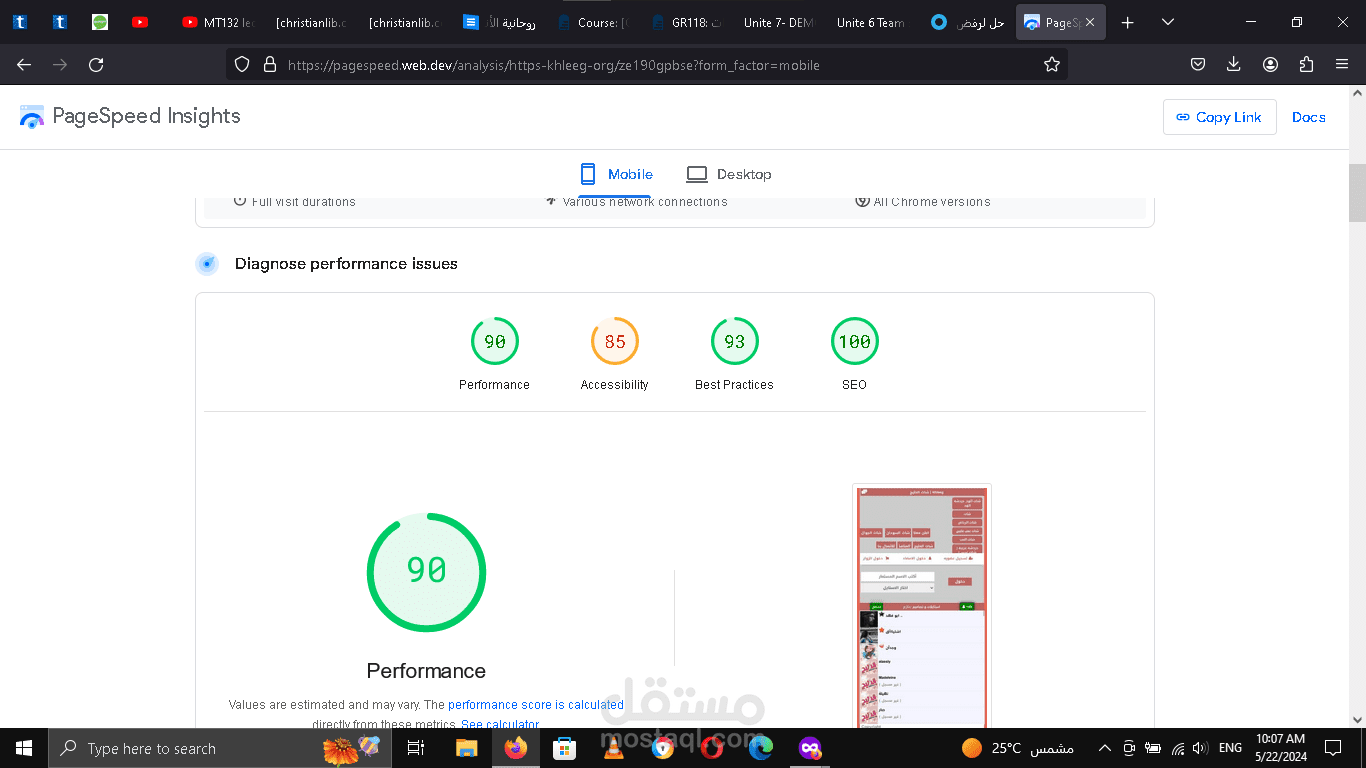Click the page vertical scrollbar thumb

1357,193
